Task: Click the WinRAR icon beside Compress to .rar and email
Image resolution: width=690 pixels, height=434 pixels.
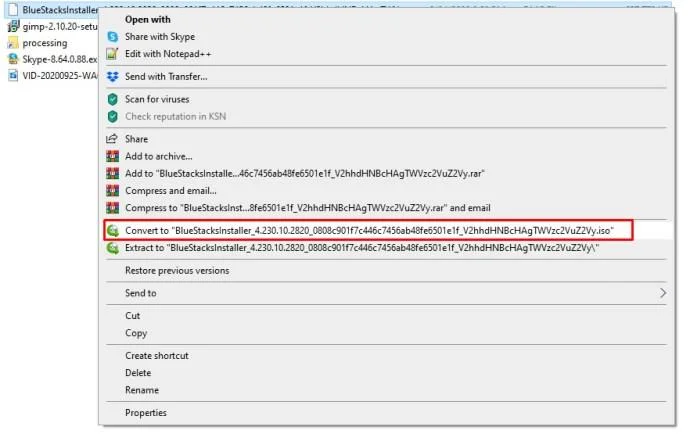Action: point(113,208)
